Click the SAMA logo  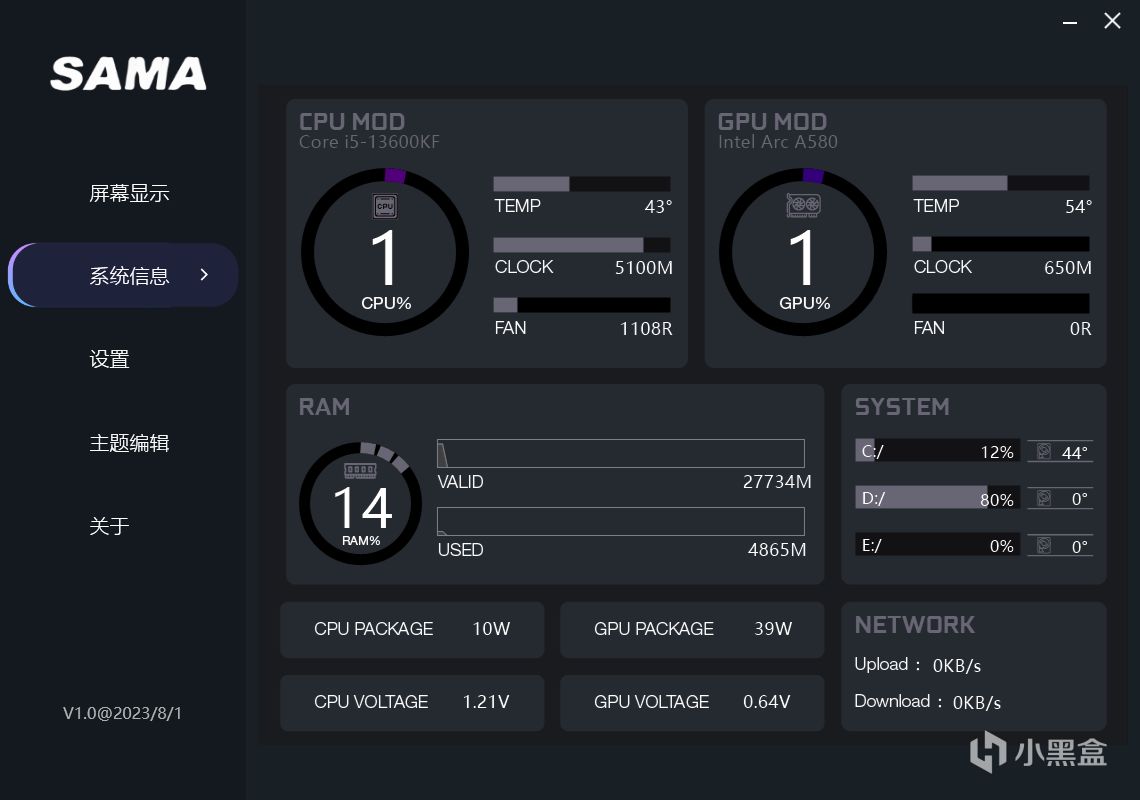click(x=128, y=74)
